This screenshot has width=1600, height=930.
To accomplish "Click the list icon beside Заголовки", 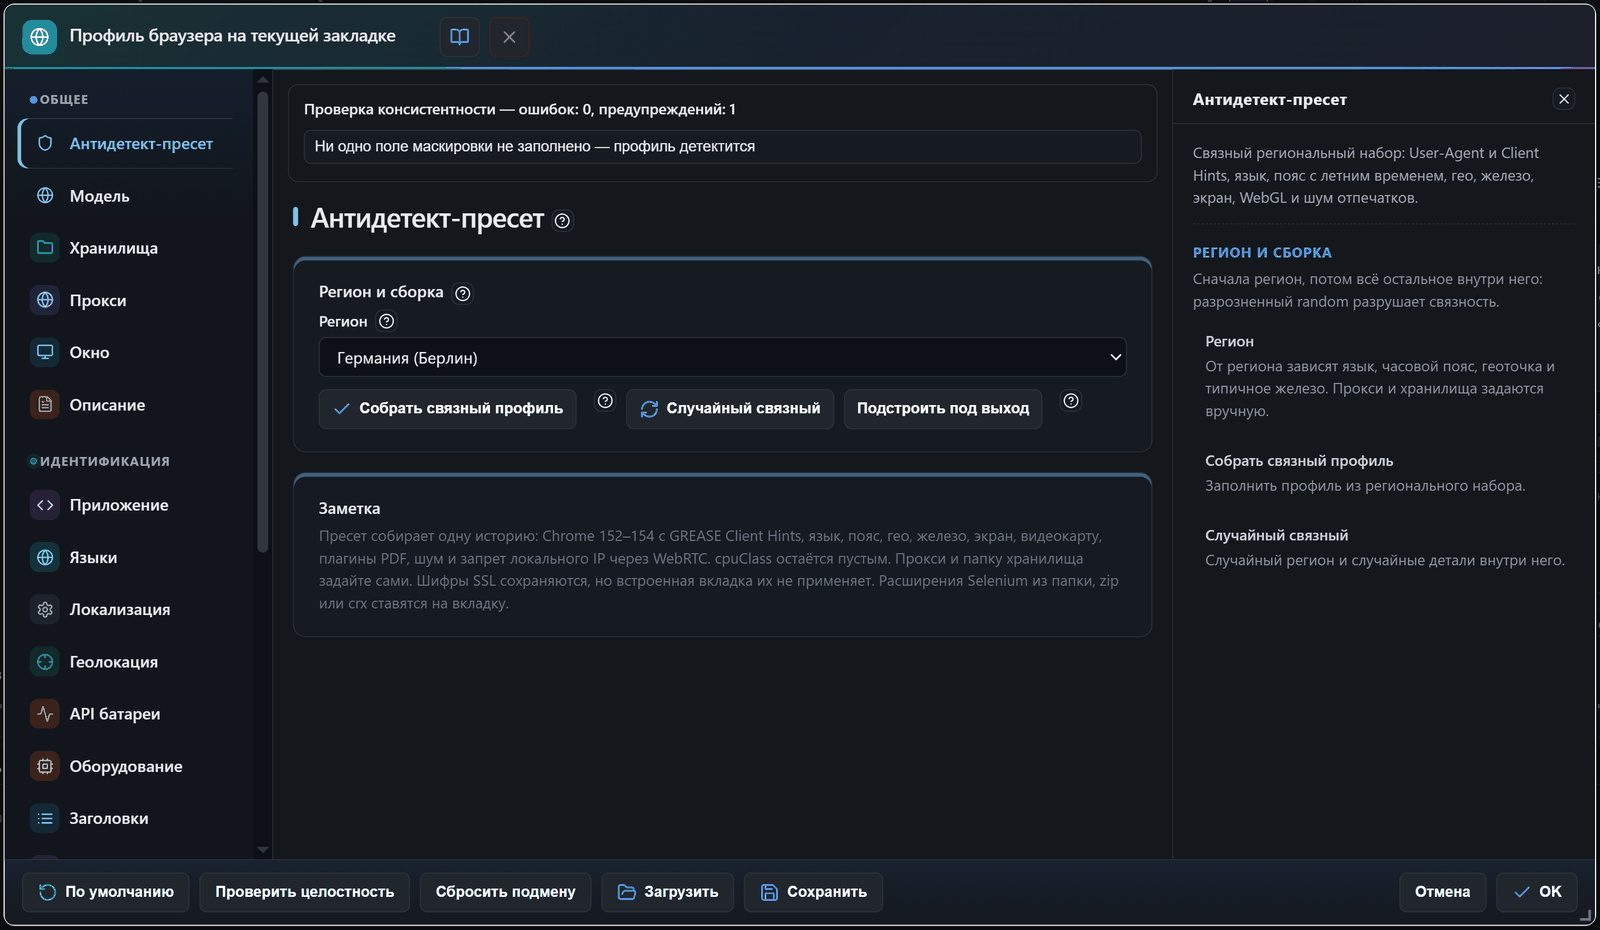I will tap(45, 818).
